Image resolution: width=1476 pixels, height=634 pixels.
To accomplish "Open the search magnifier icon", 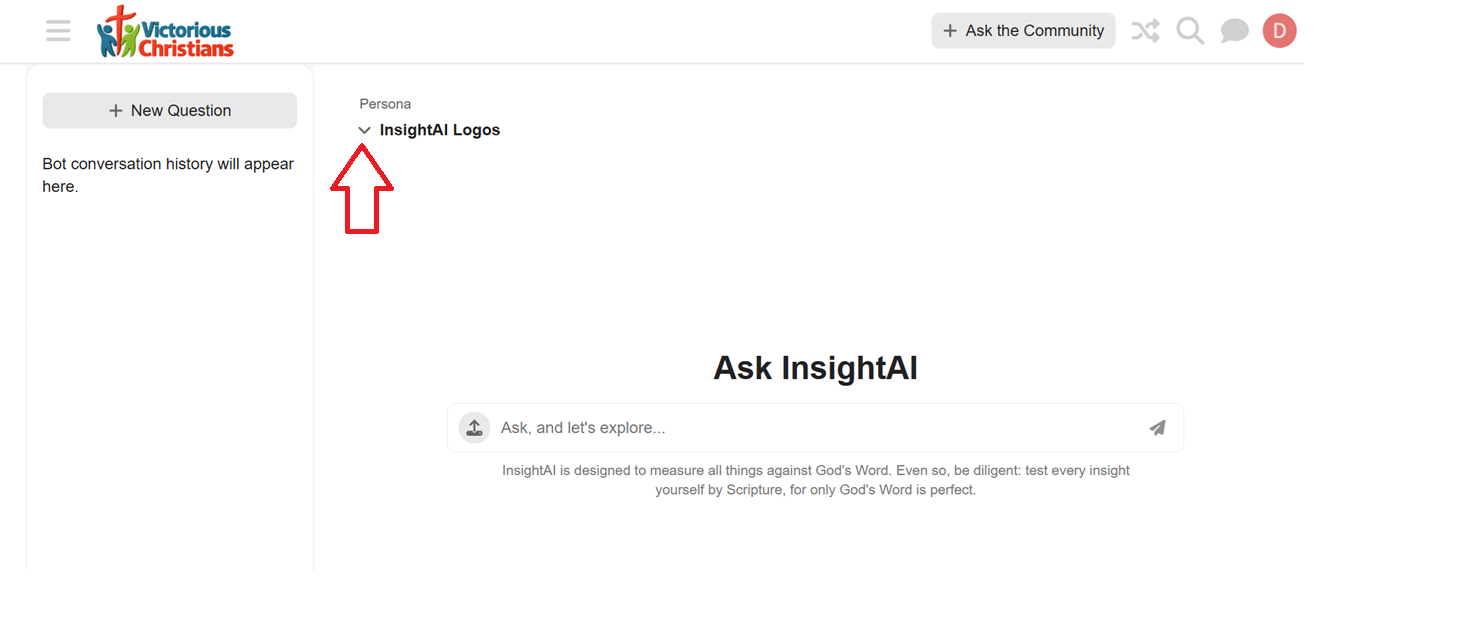I will click(1190, 31).
